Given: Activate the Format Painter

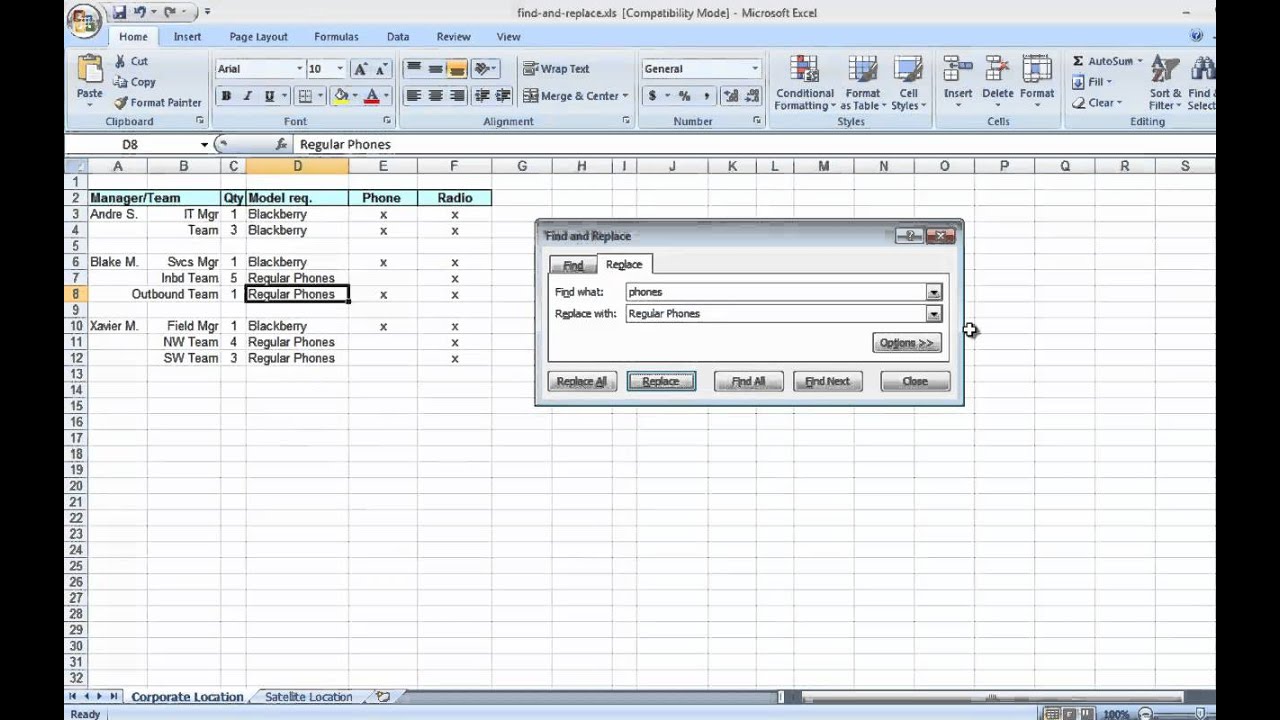Looking at the screenshot, I should coord(157,102).
